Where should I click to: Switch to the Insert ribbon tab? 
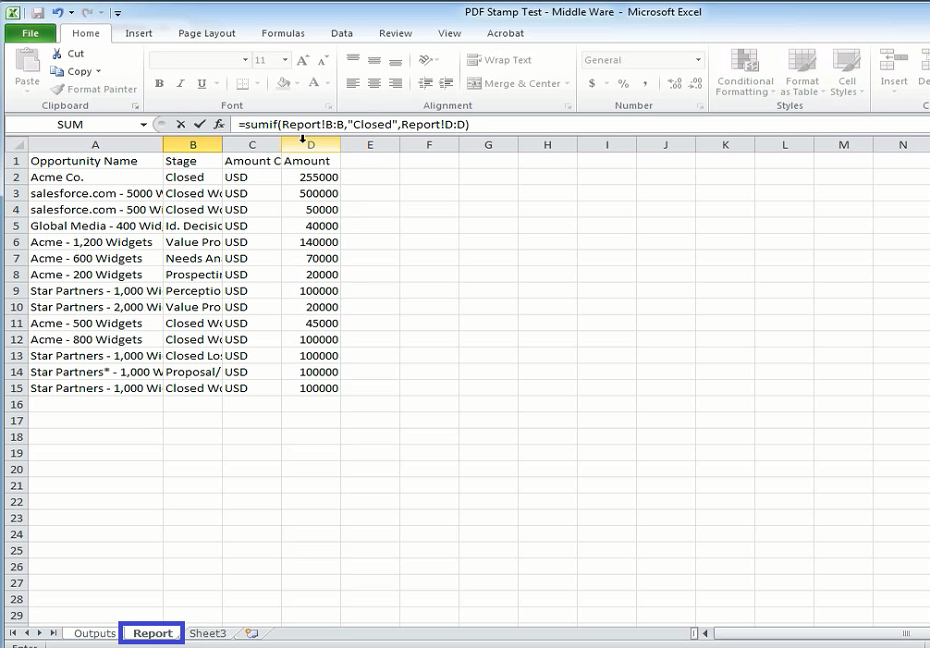click(x=139, y=34)
